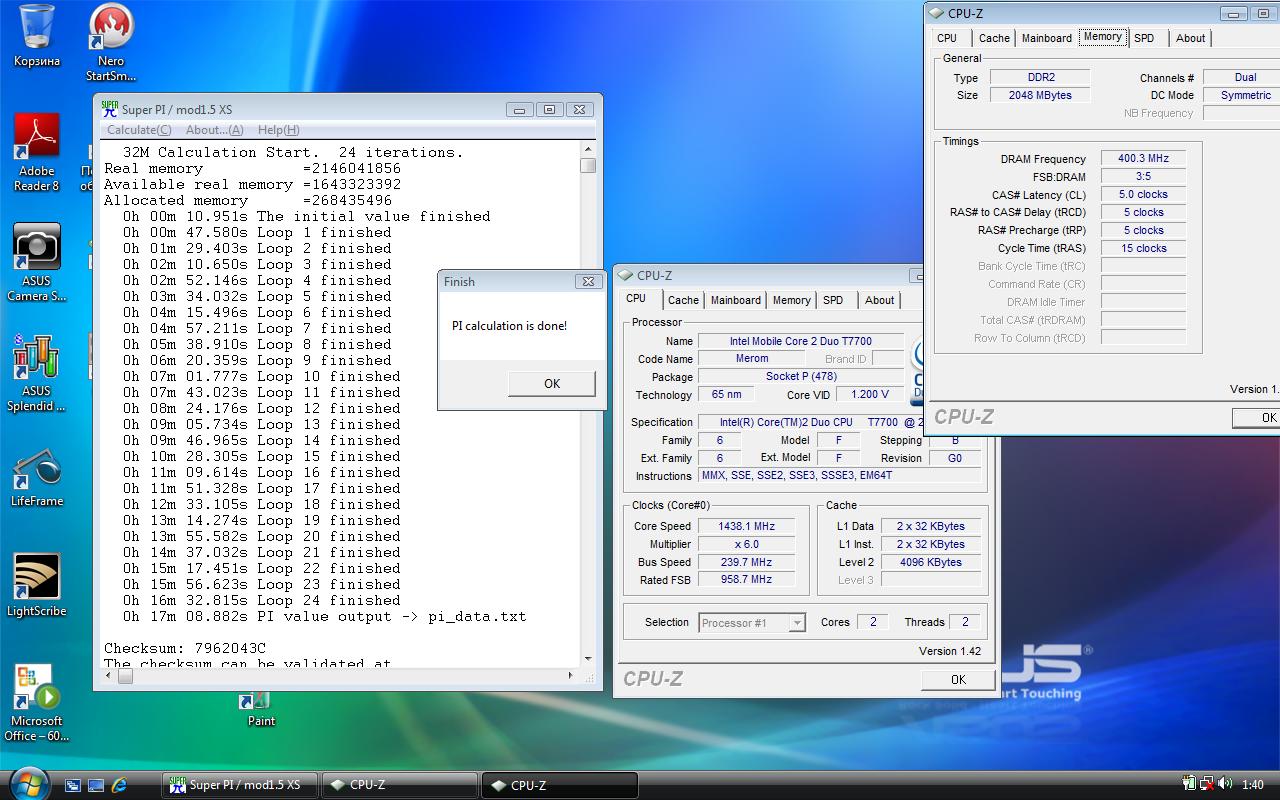Click the Loop 24 finished line

point(262,600)
